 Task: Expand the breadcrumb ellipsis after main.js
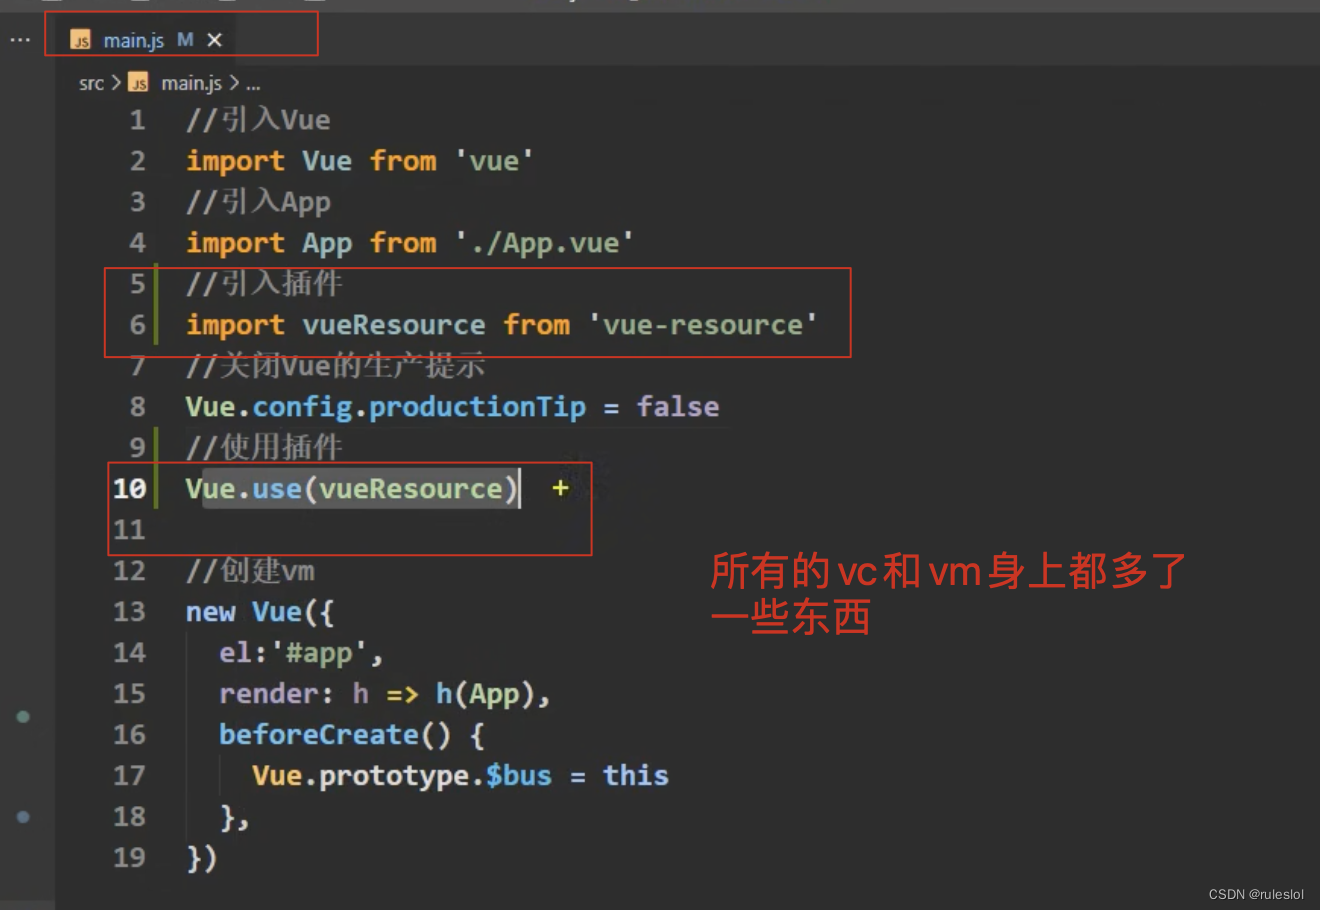pyautogui.click(x=254, y=83)
